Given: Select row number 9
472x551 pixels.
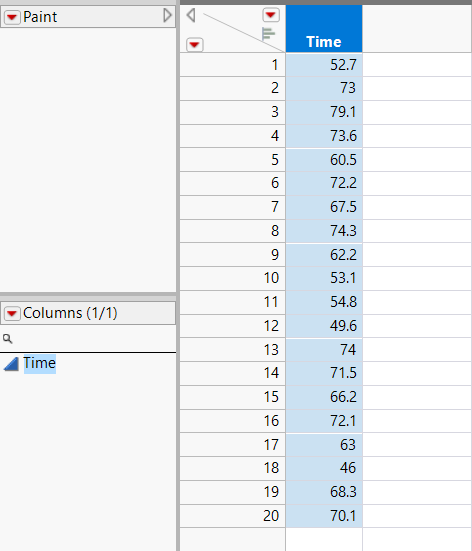Looking at the screenshot, I should (x=232, y=255).
